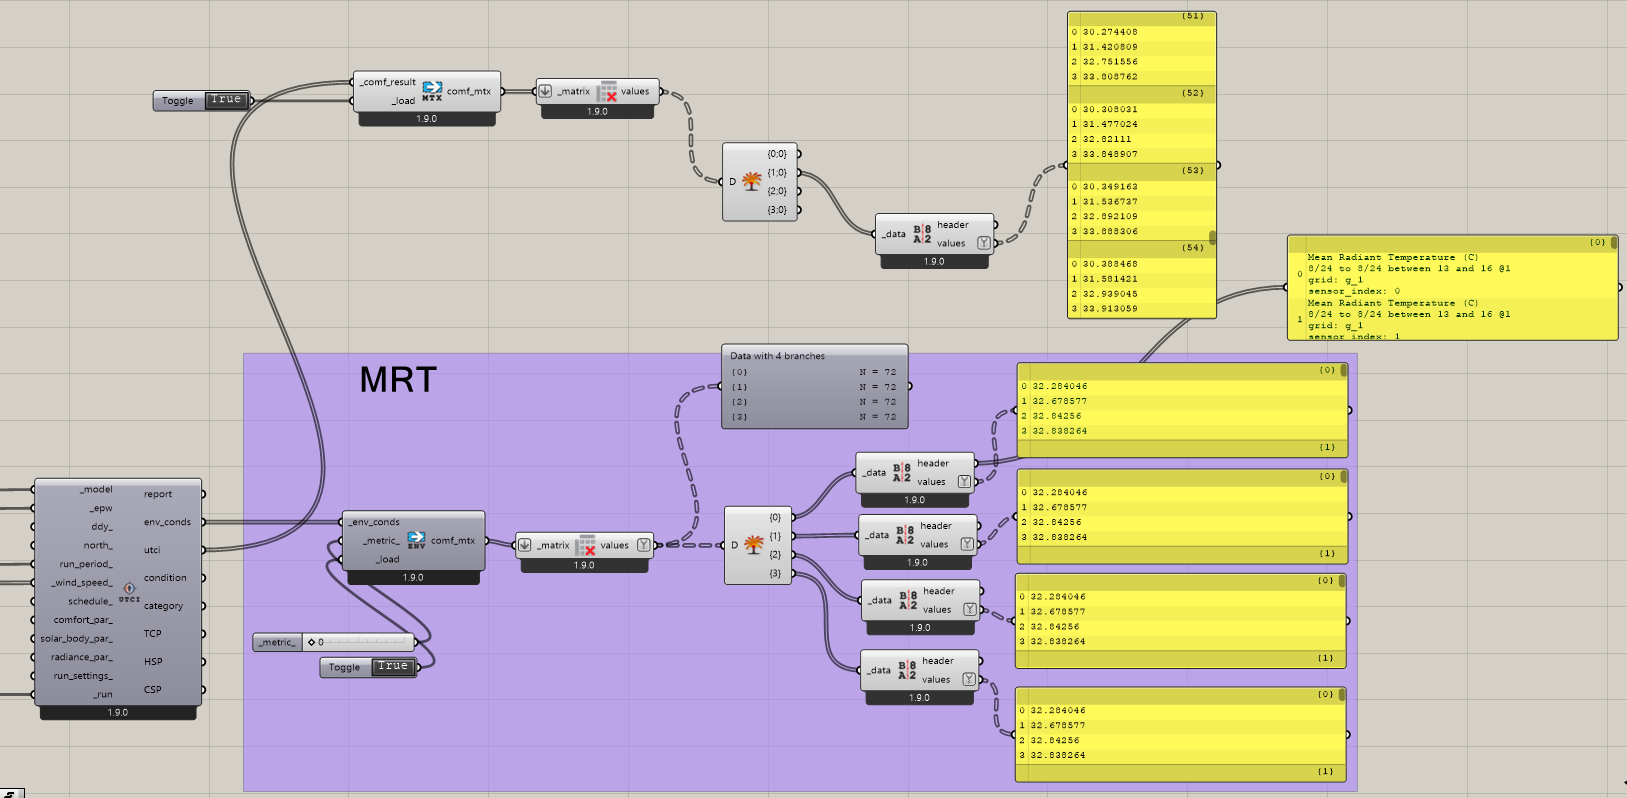
Task: Click the matrix values icon inside the MRT group
Action: pos(586,546)
